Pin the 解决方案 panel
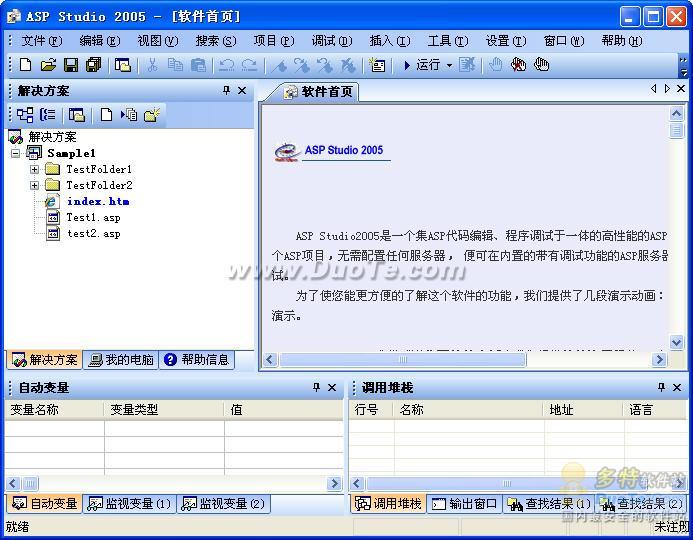The image size is (693, 540). (x=226, y=91)
